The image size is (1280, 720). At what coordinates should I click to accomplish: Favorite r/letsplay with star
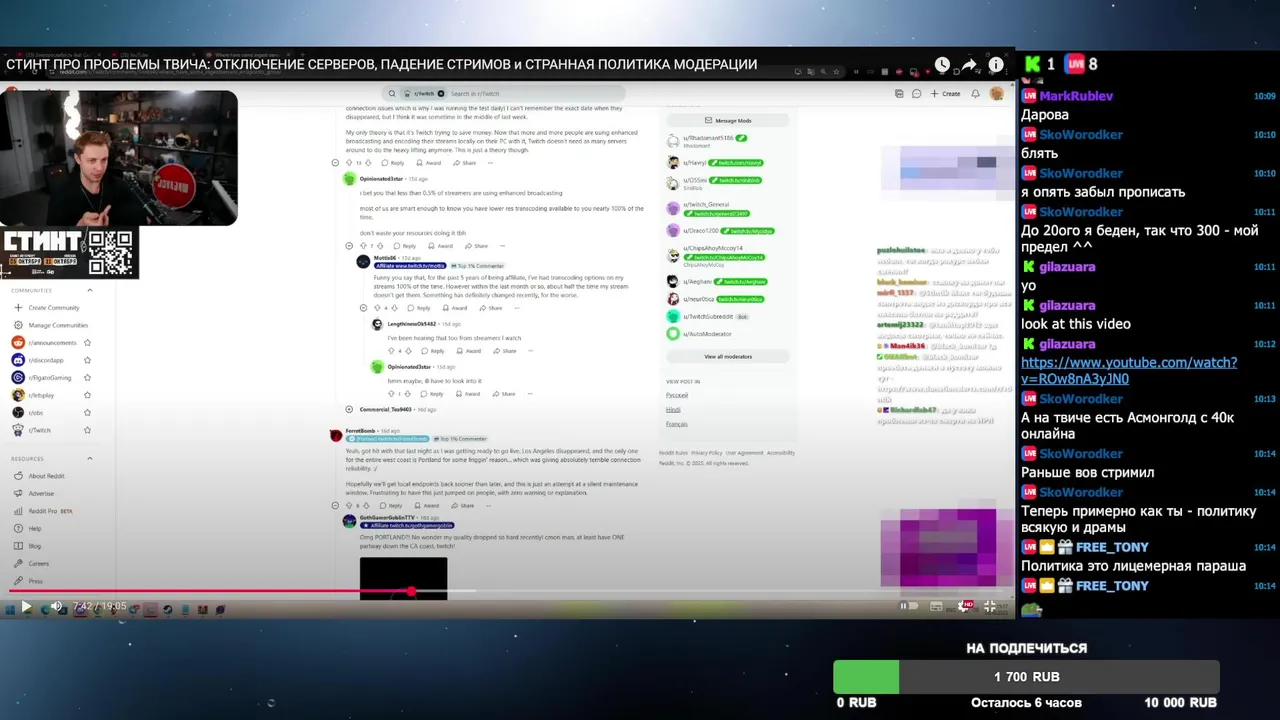pos(88,395)
